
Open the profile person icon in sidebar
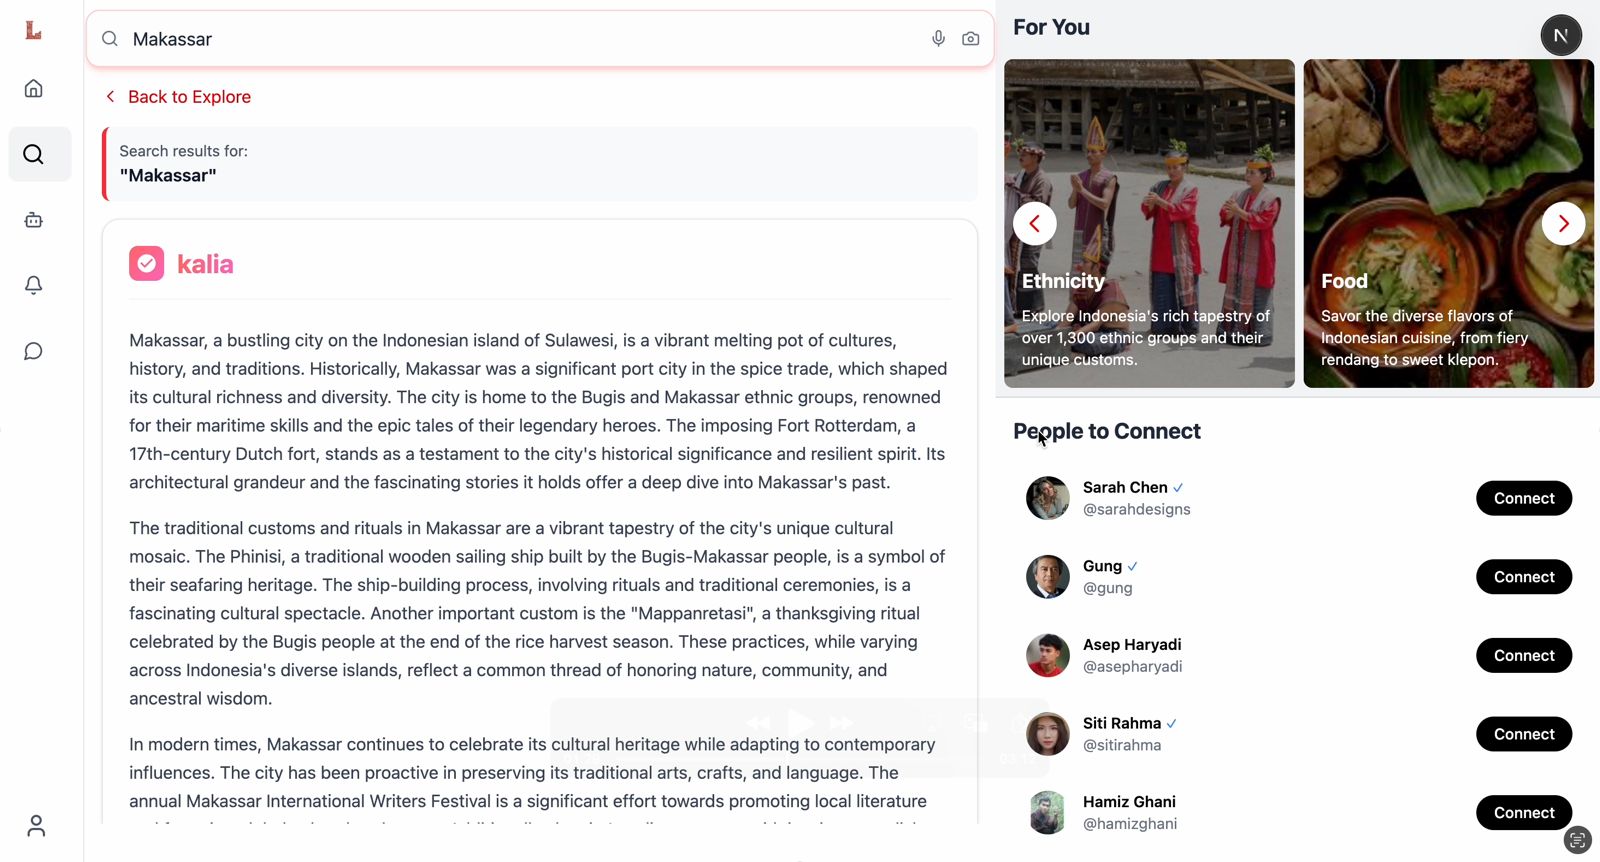pos(36,825)
